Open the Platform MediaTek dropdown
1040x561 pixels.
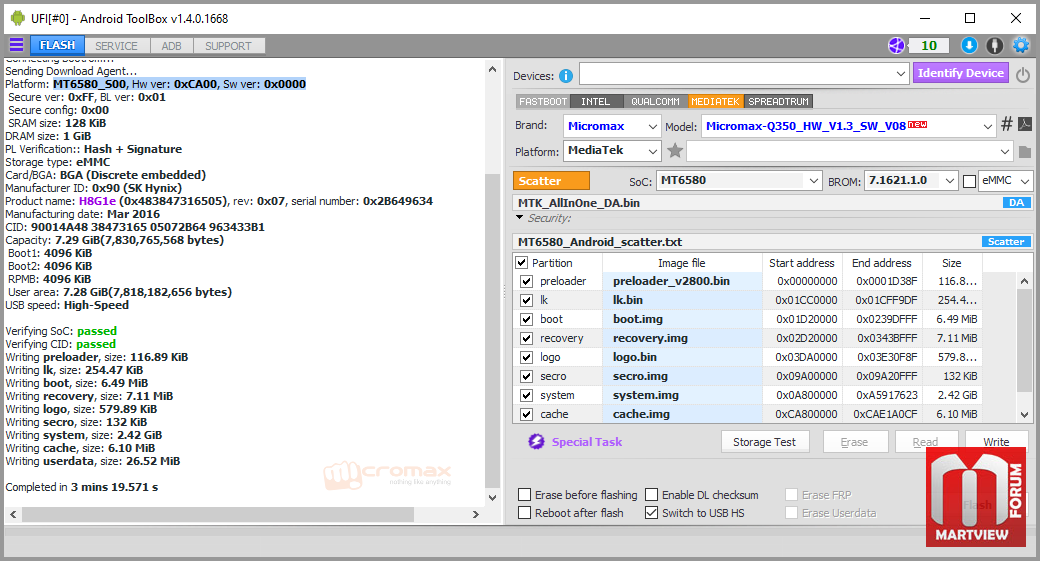[612, 151]
